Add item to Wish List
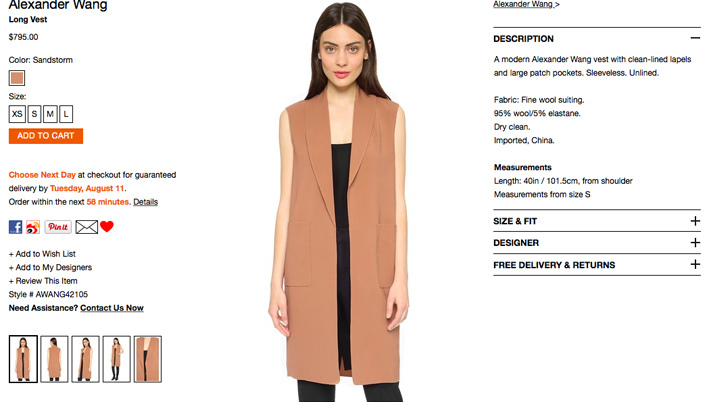709x402 pixels. [42, 254]
